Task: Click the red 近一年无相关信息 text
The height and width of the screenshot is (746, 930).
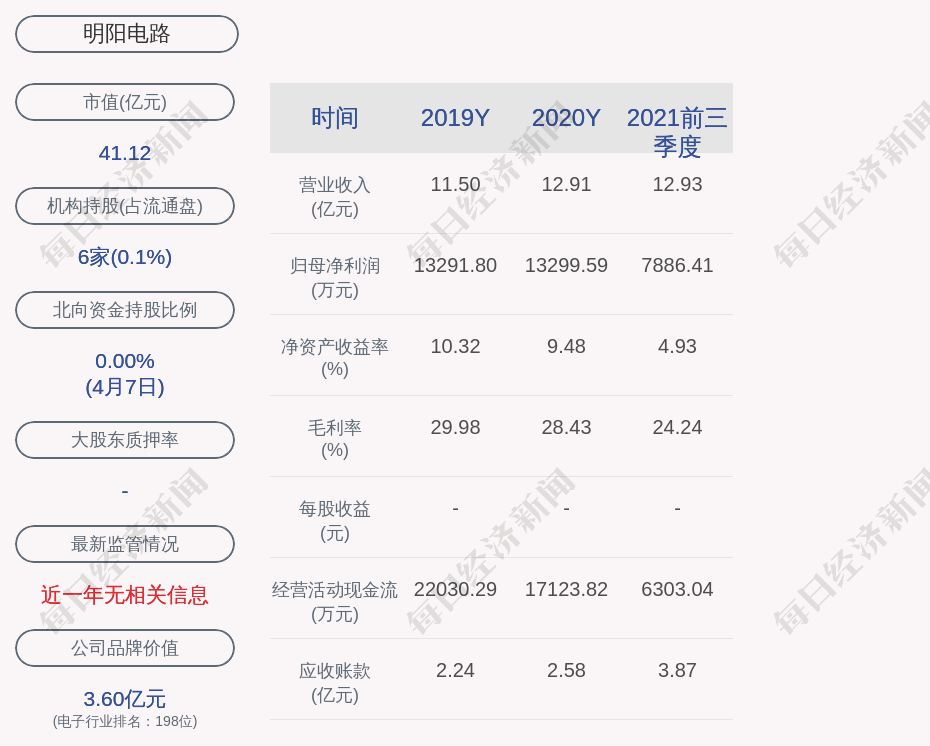Action: point(125,595)
